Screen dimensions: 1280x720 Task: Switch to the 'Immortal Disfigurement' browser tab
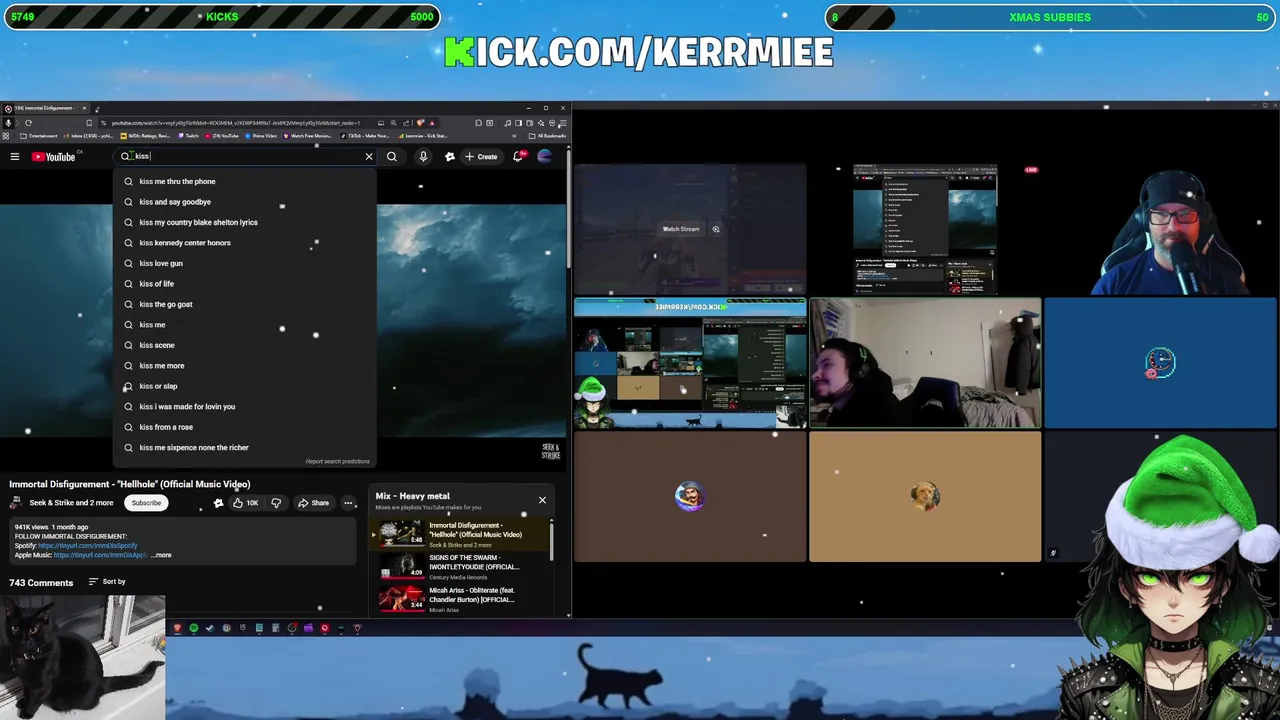tap(44, 108)
